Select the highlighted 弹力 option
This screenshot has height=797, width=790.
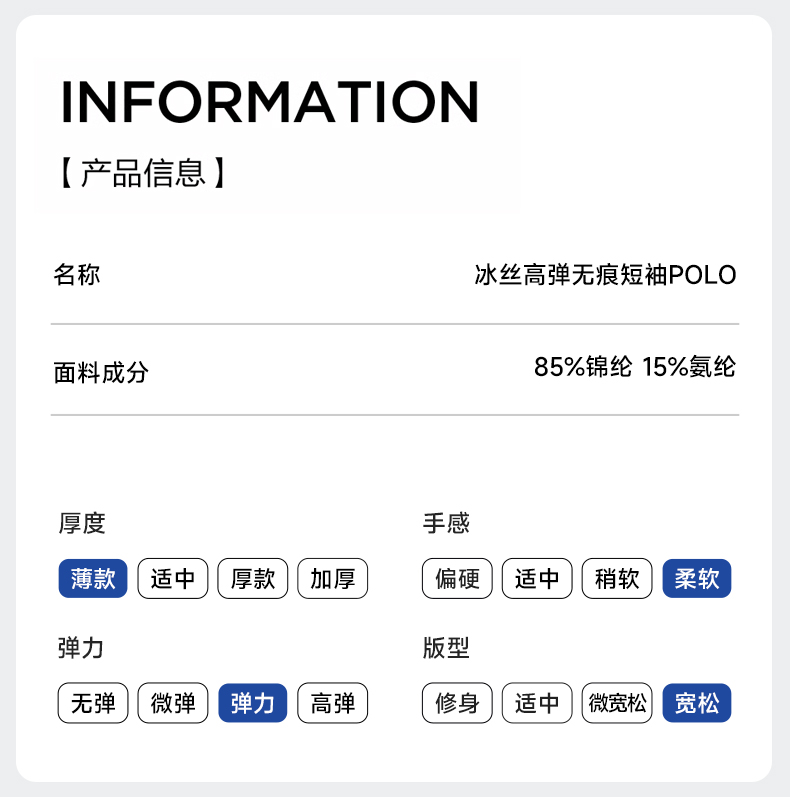253,703
